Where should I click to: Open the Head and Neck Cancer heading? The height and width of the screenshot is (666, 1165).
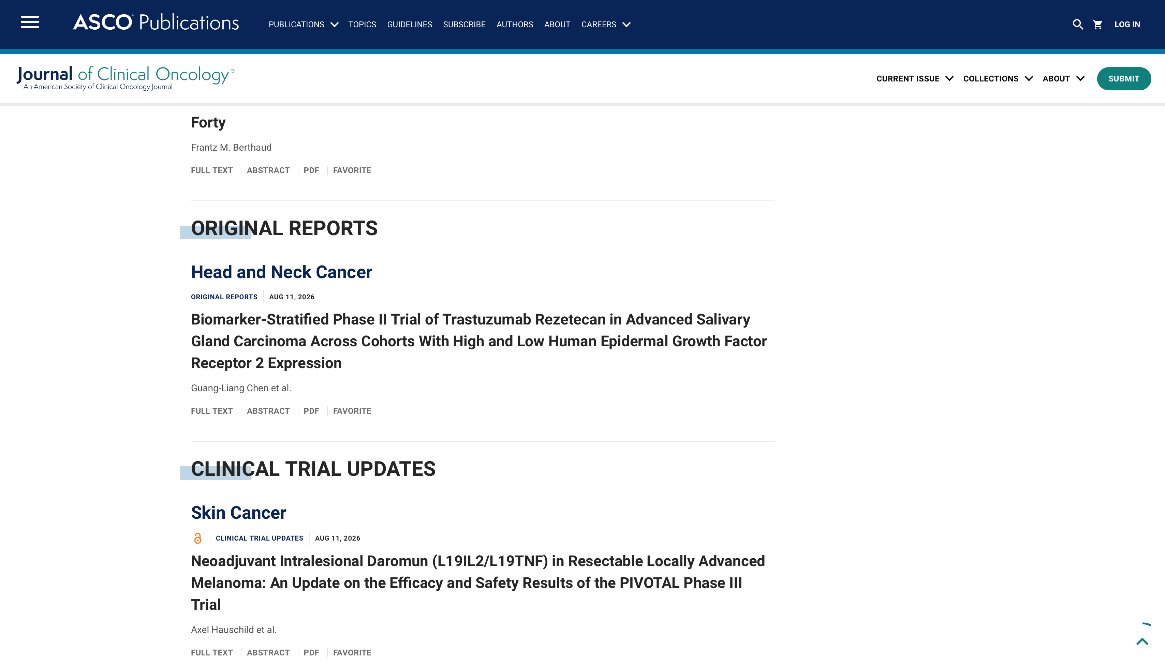282,272
